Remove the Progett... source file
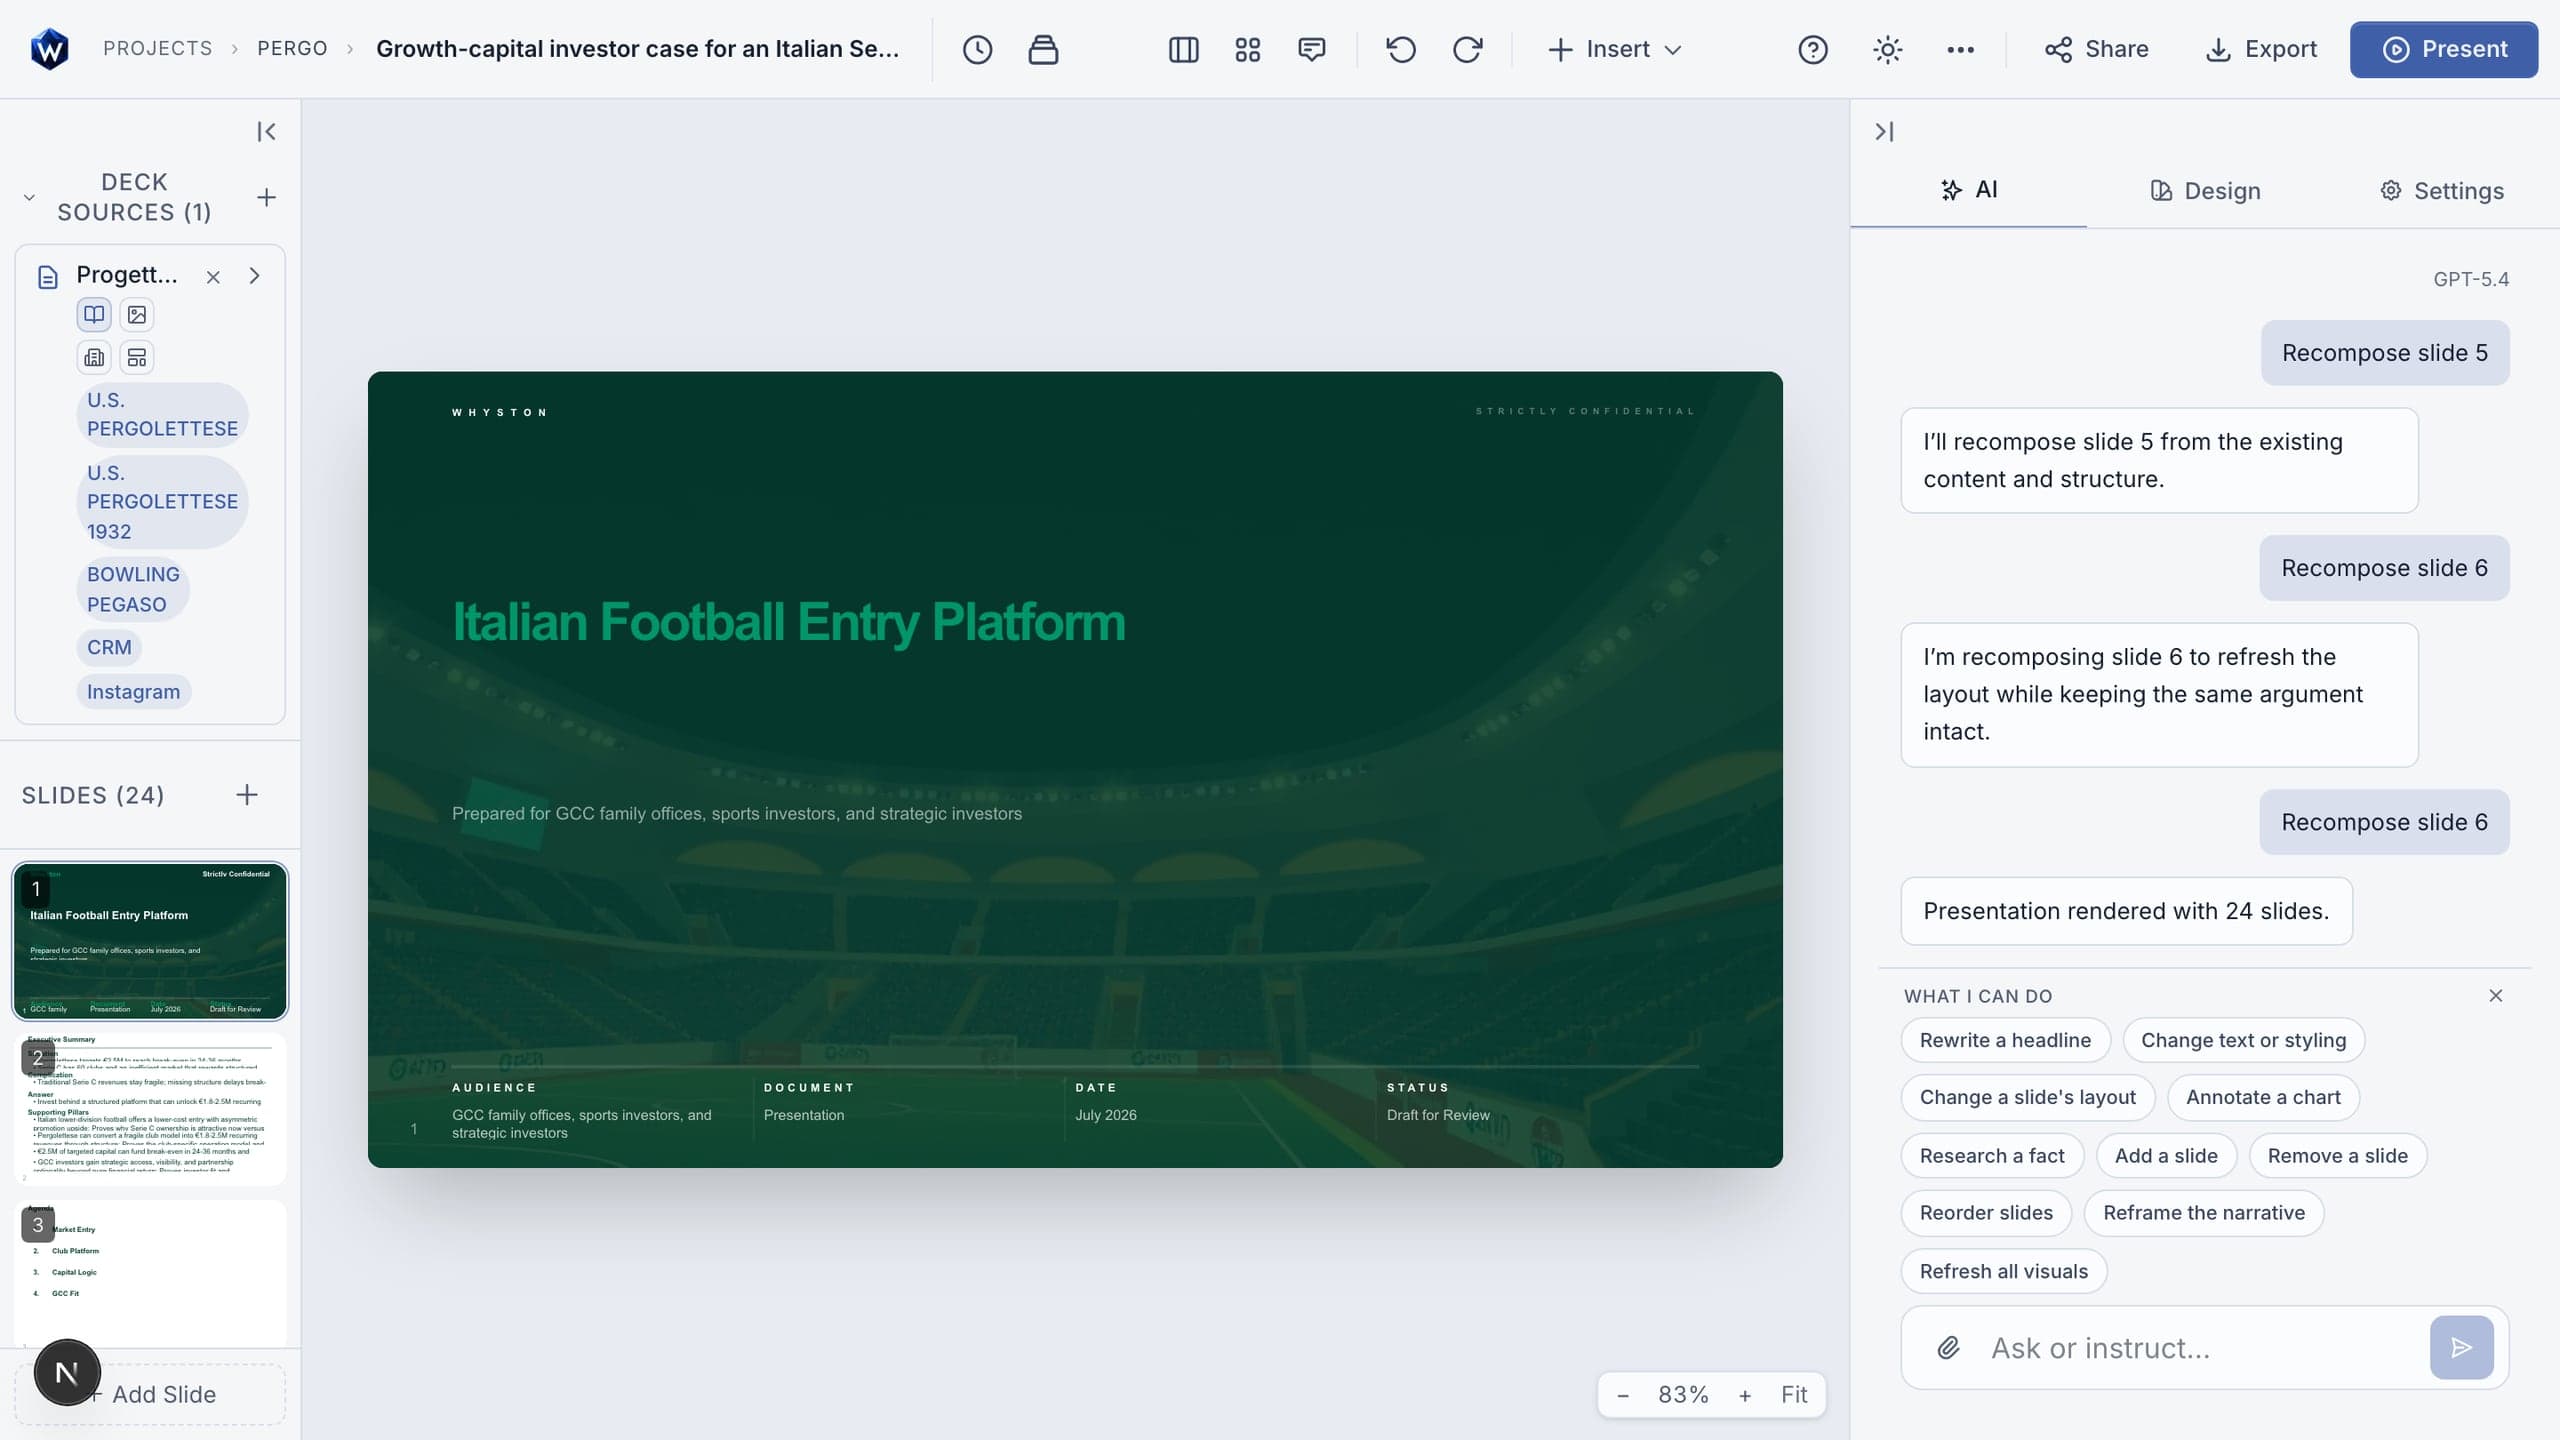 coord(213,277)
